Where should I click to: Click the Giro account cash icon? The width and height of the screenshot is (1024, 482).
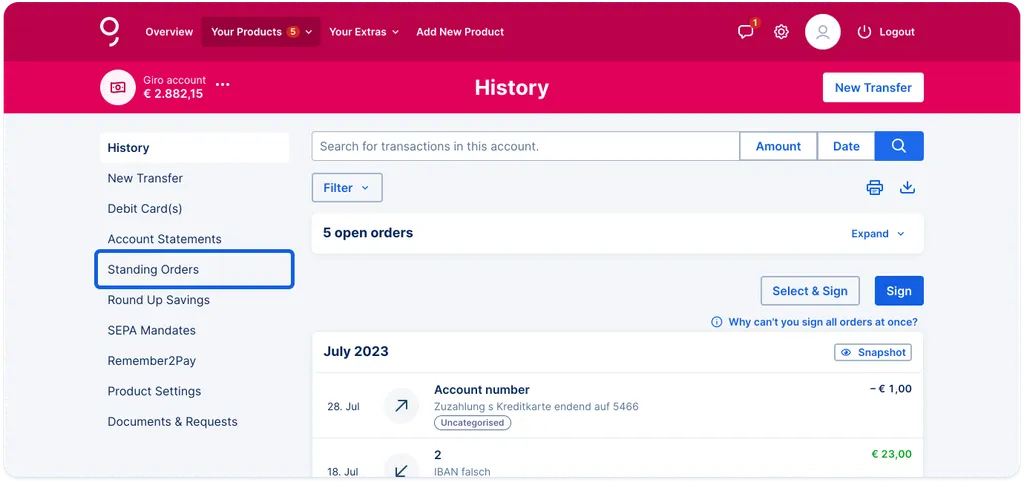[x=118, y=88]
